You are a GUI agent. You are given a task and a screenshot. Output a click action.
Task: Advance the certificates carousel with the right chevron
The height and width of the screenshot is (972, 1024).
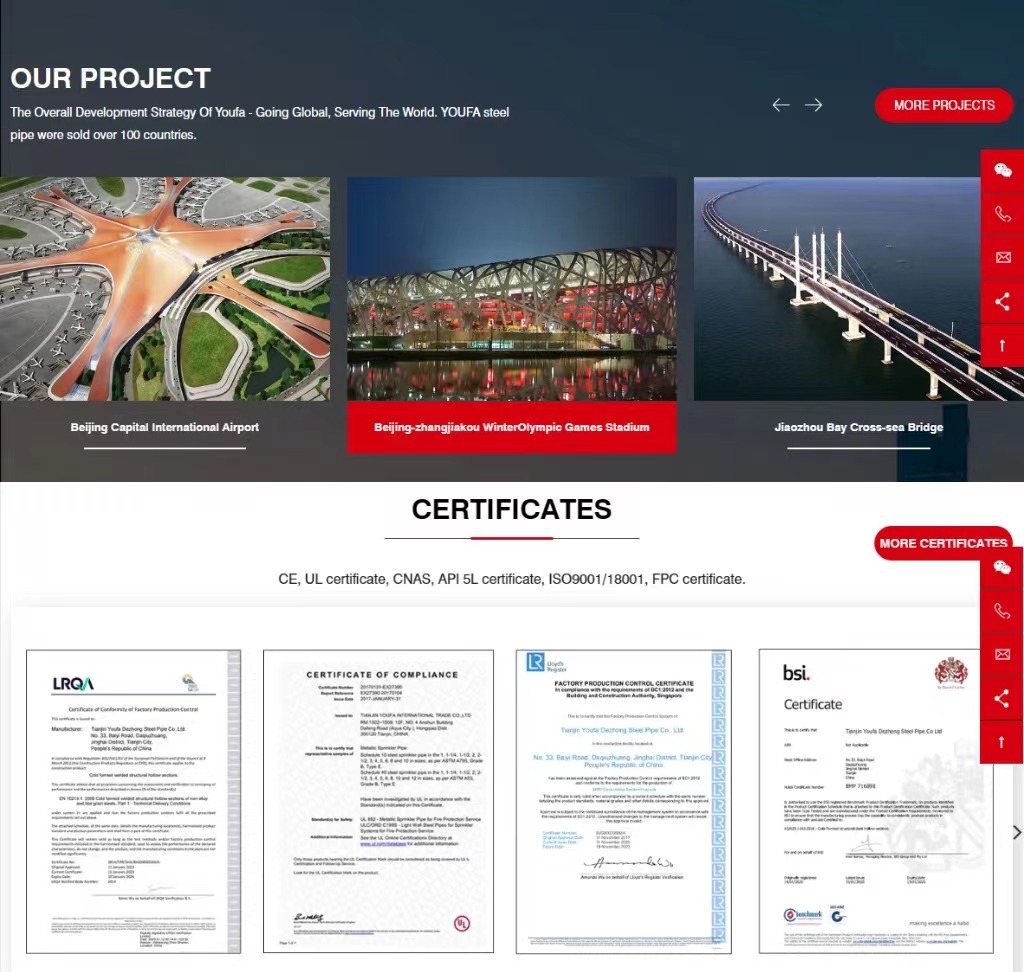pos(1017,832)
